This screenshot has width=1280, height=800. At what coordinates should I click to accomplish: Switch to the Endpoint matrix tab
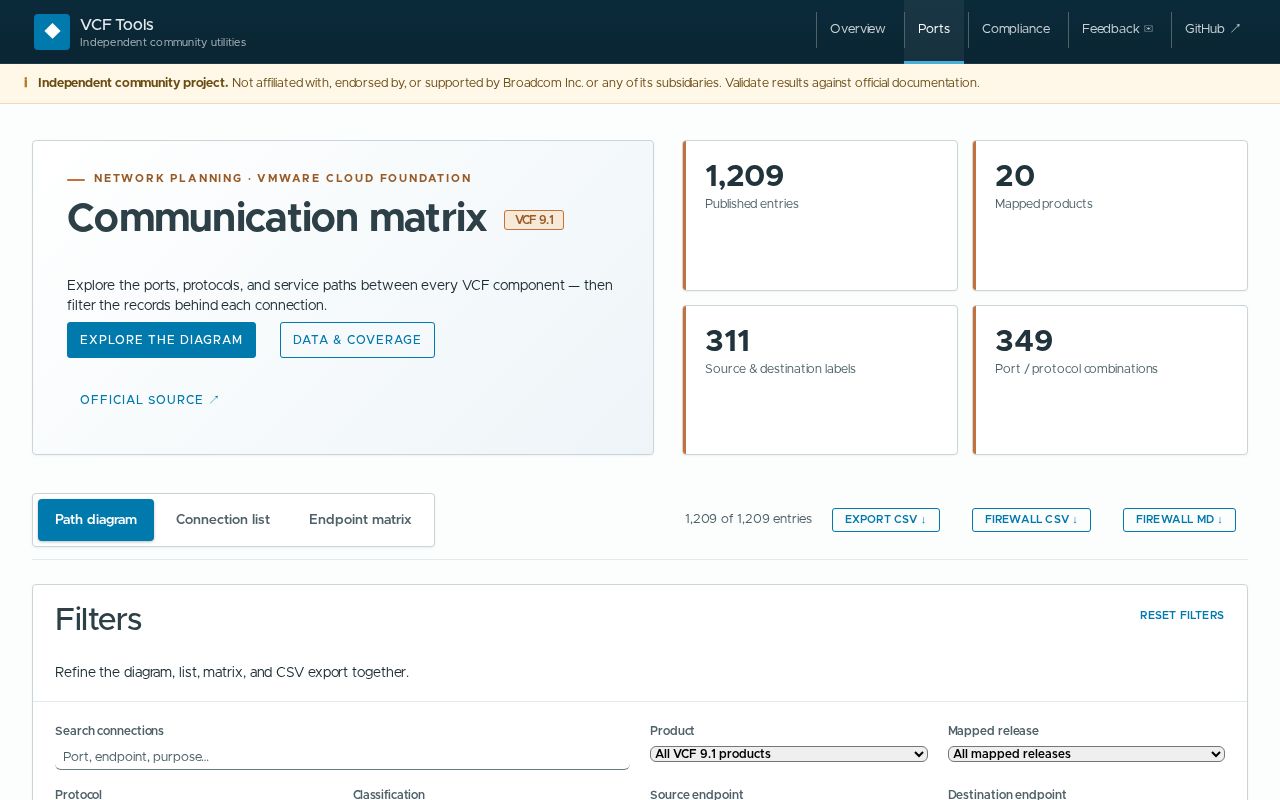[x=360, y=520]
